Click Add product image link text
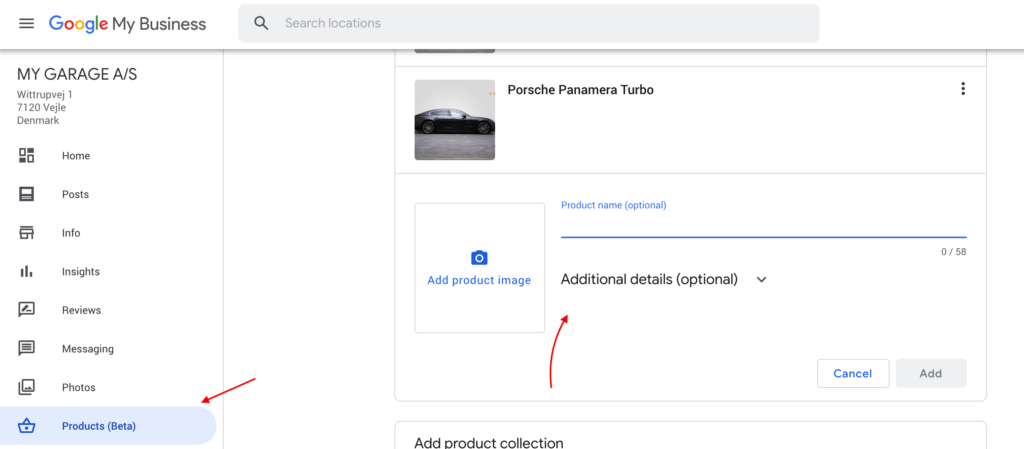 click(x=479, y=280)
